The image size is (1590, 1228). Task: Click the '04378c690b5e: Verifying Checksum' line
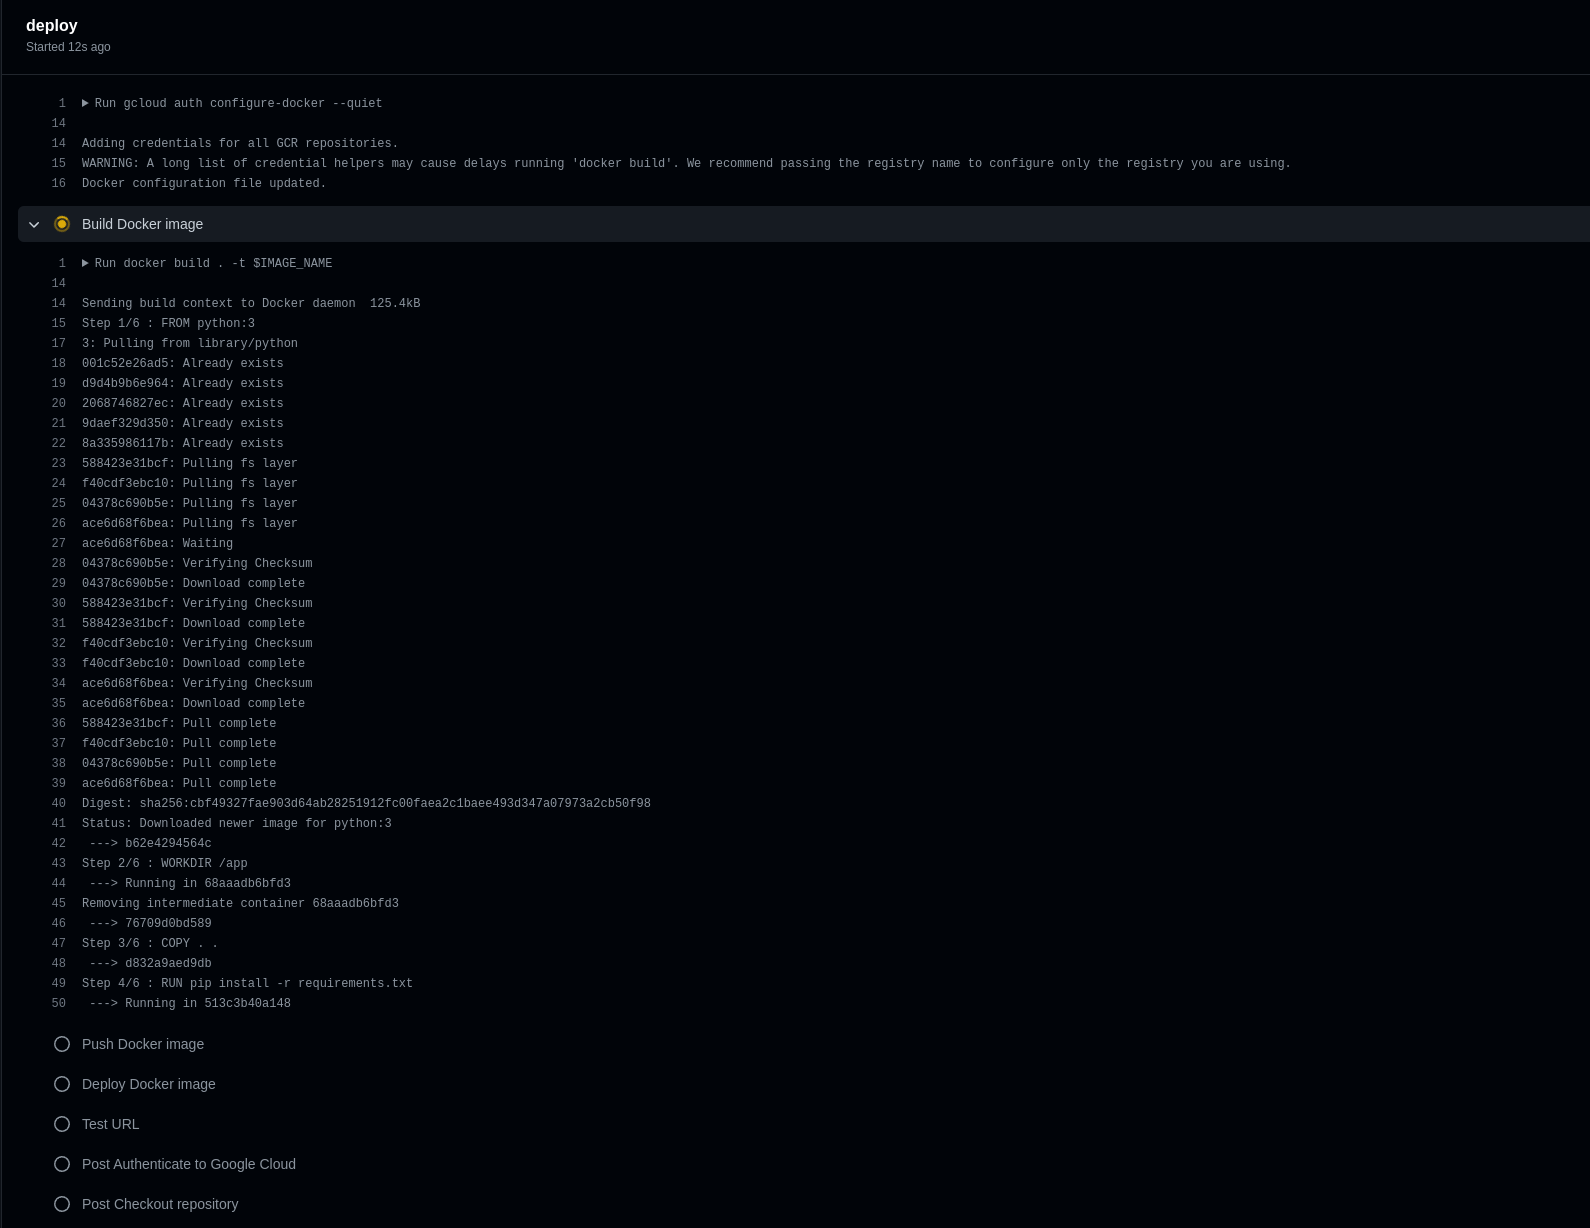click(x=197, y=563)
